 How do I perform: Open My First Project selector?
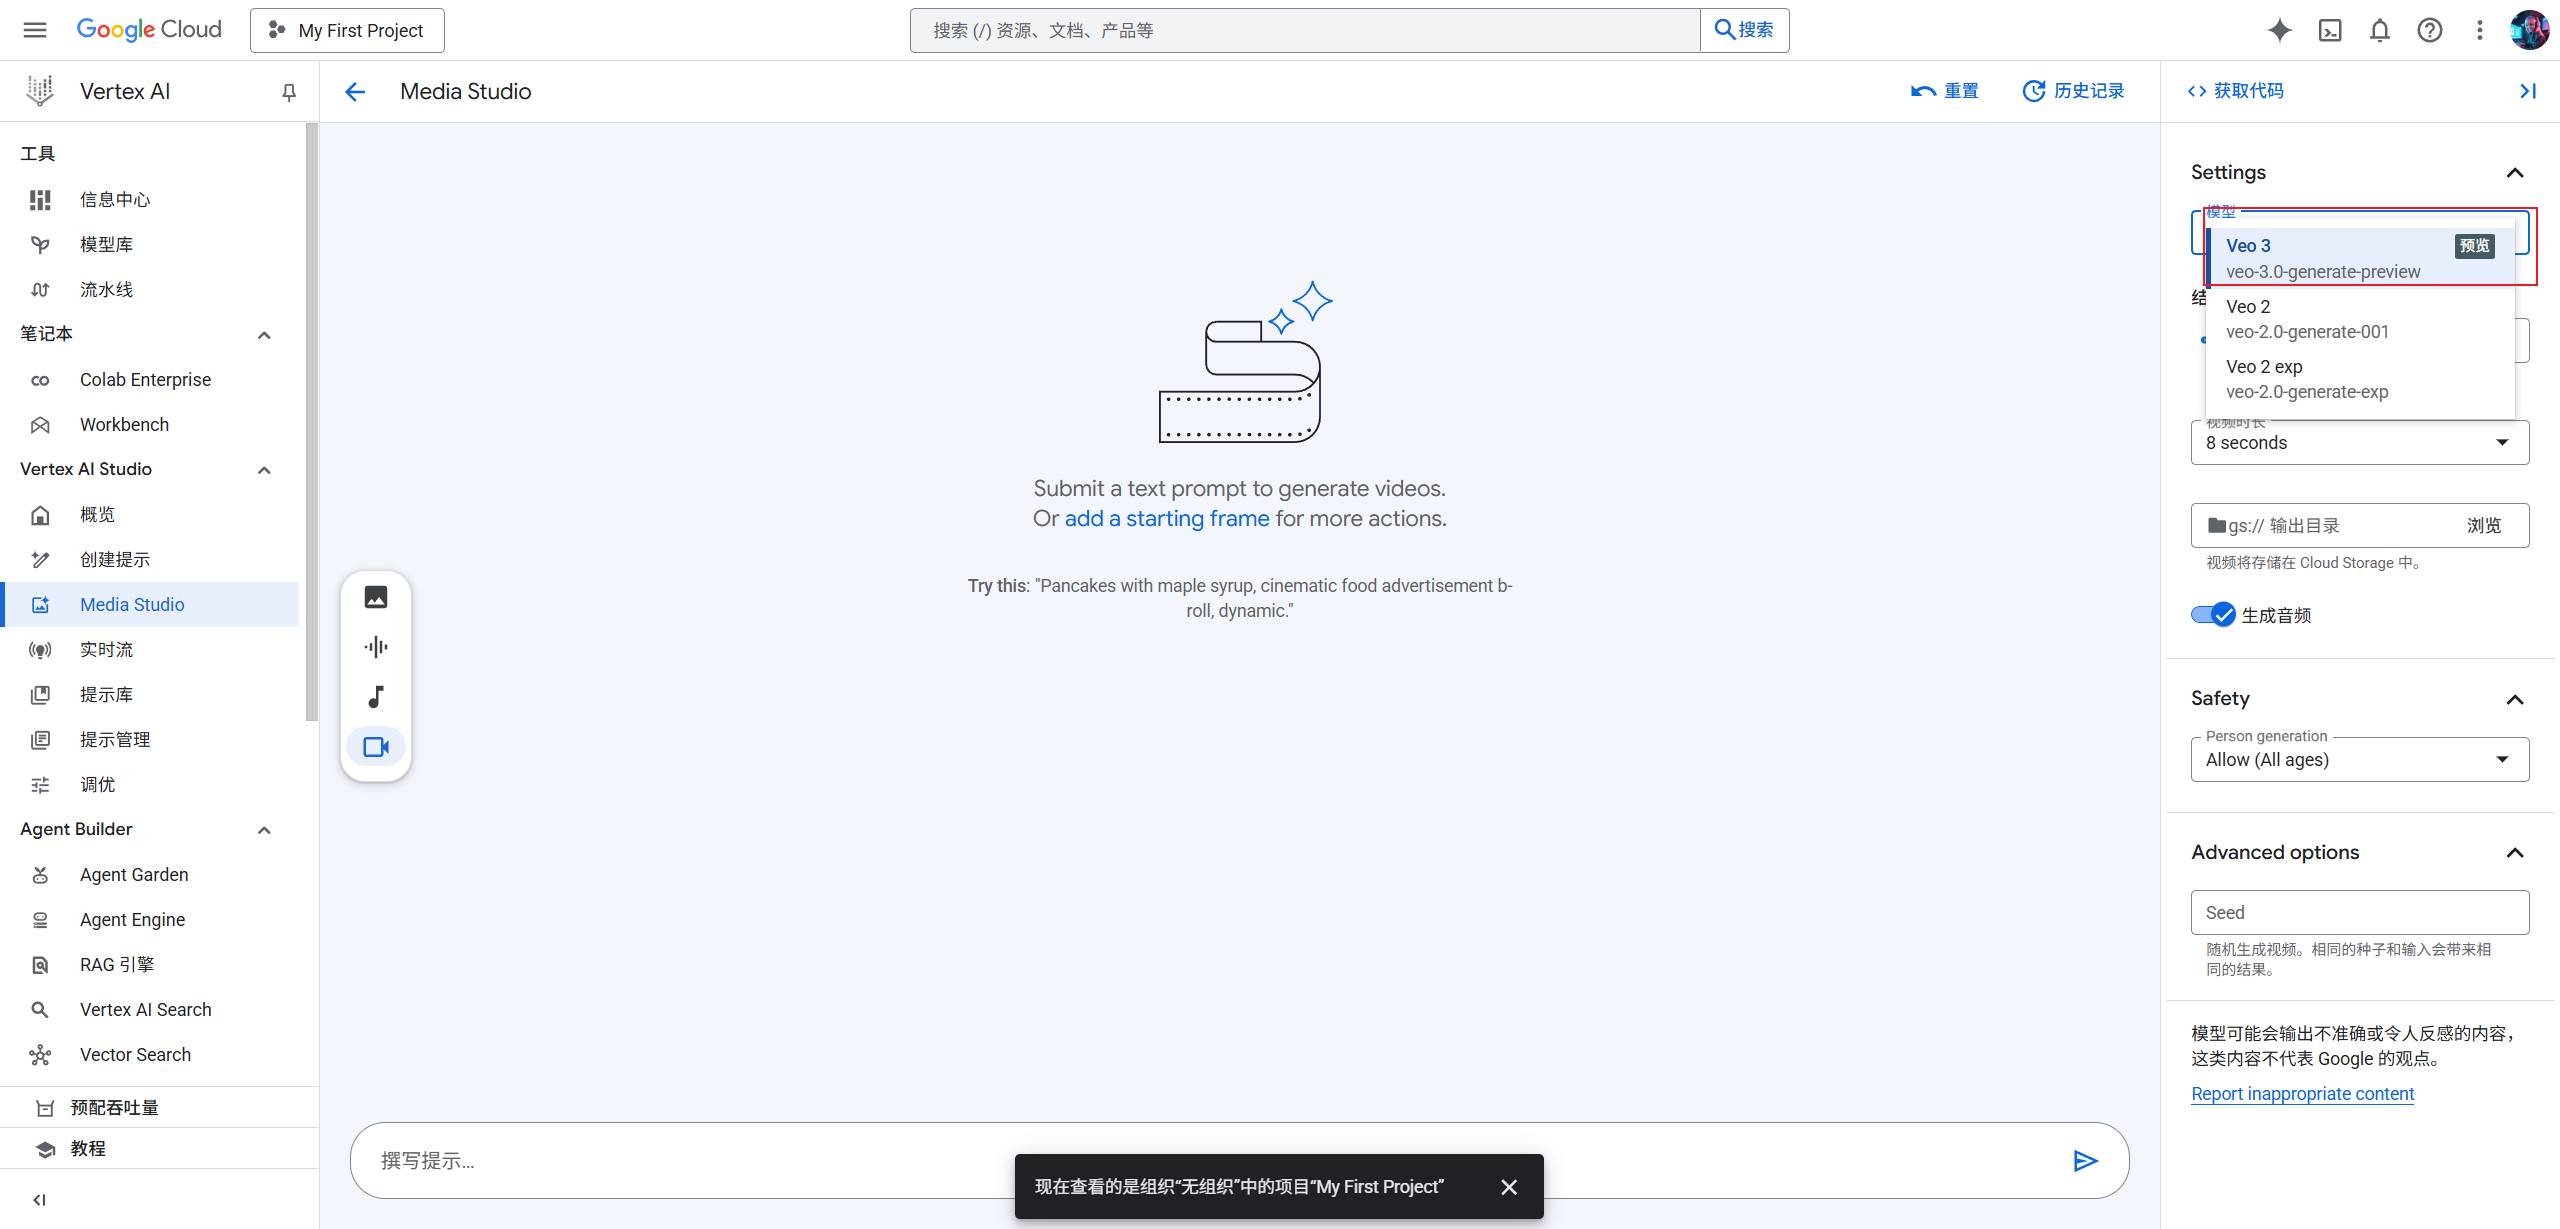coord(347,31)
